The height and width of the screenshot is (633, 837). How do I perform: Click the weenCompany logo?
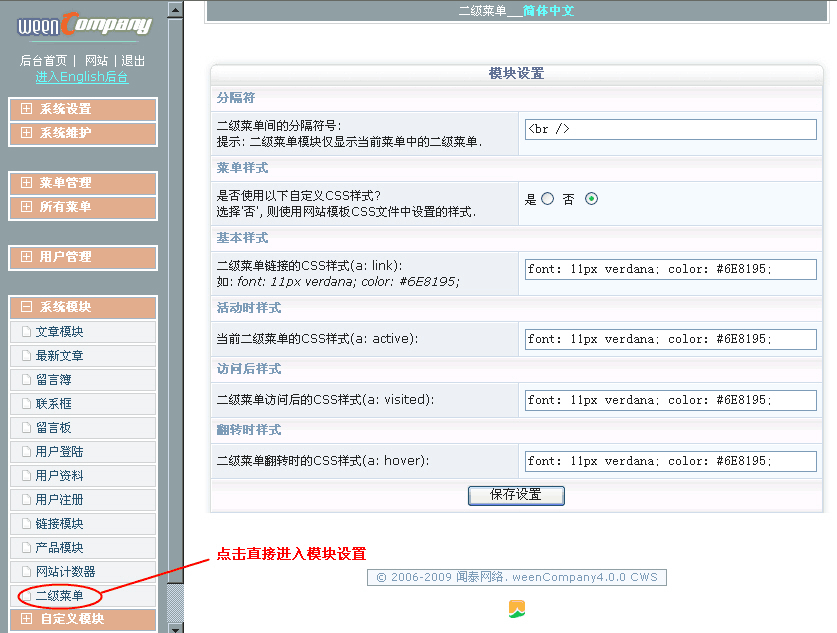(x=84, y=25)
